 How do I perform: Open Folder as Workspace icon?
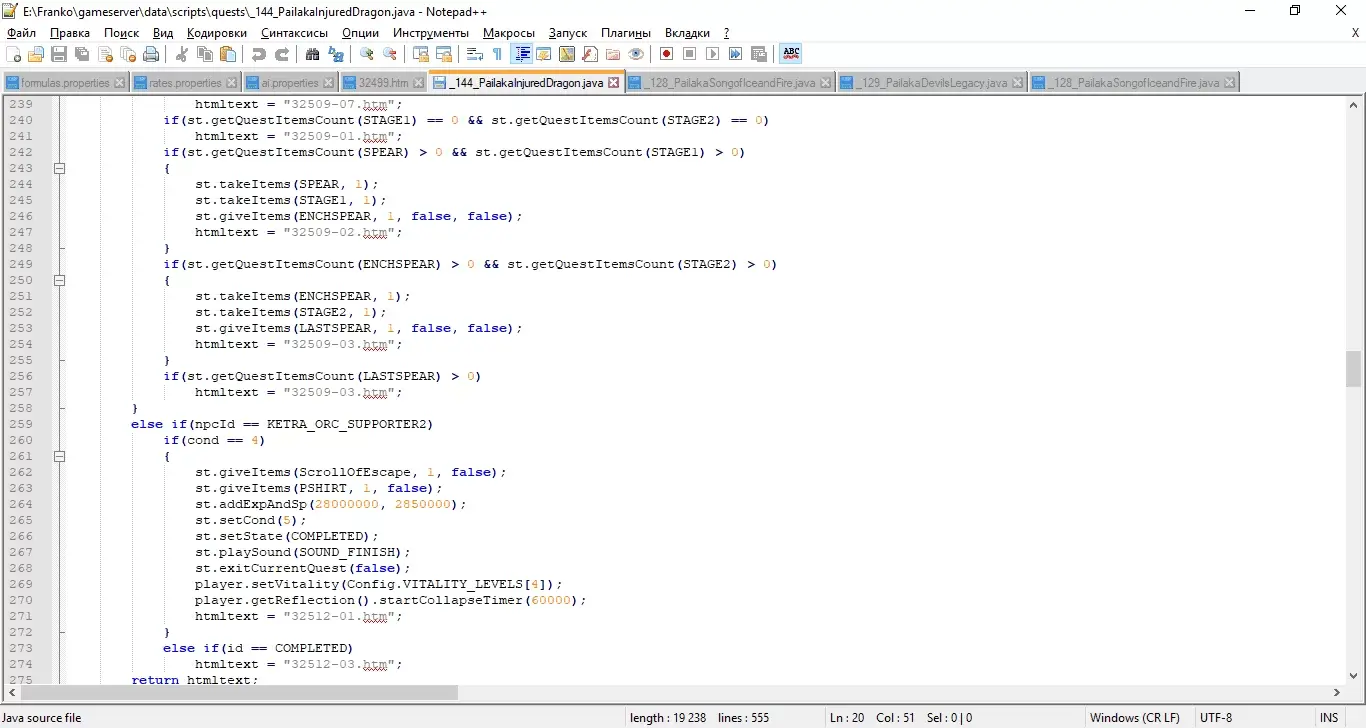coord(613,54)
